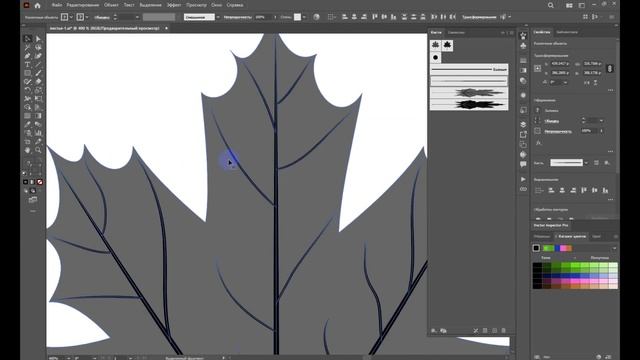Screen dimensions: 640x360
Task: Select the Rectangle tool
Action: pyautogui.click(x=27, y=73)
